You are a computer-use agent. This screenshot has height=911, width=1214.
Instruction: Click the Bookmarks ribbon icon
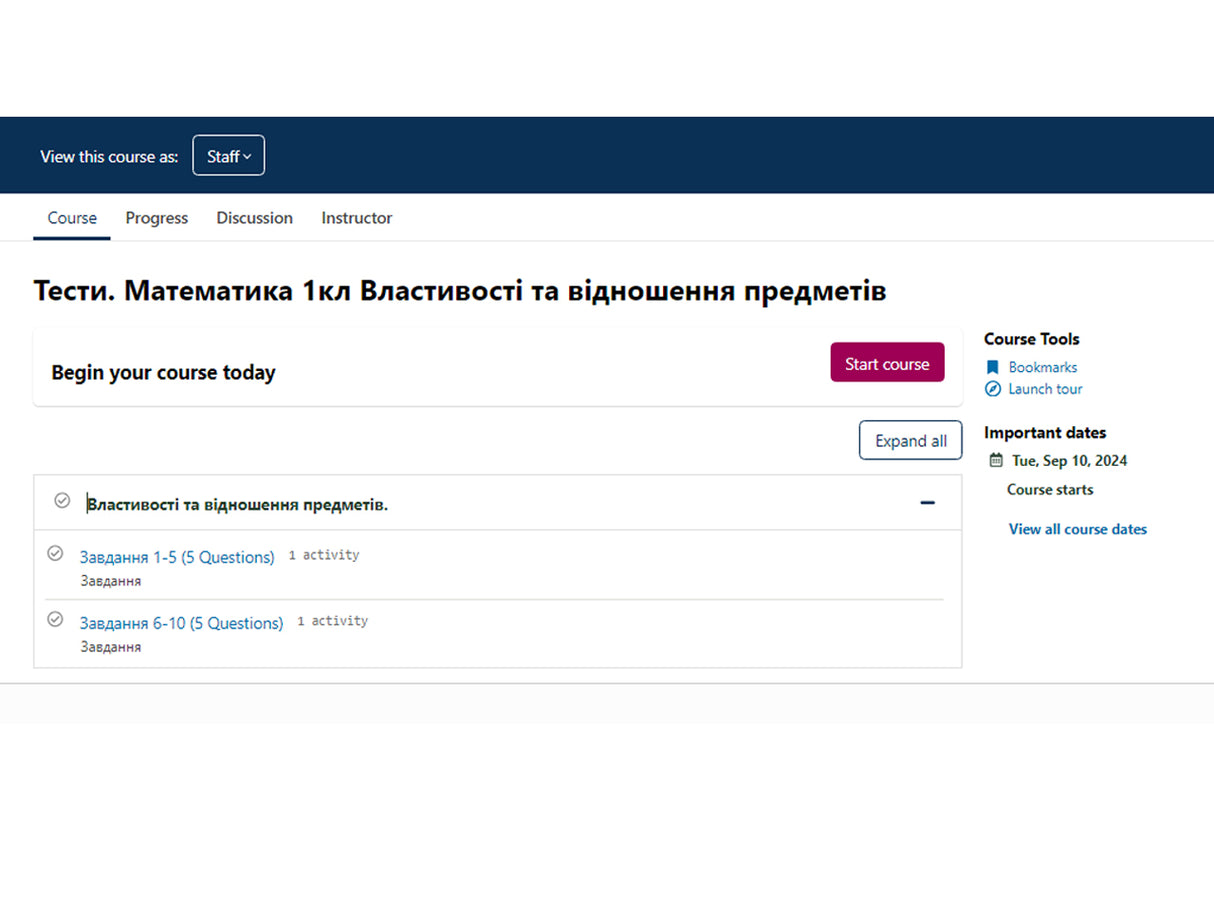pyautogui.click(x=993, y=367)
